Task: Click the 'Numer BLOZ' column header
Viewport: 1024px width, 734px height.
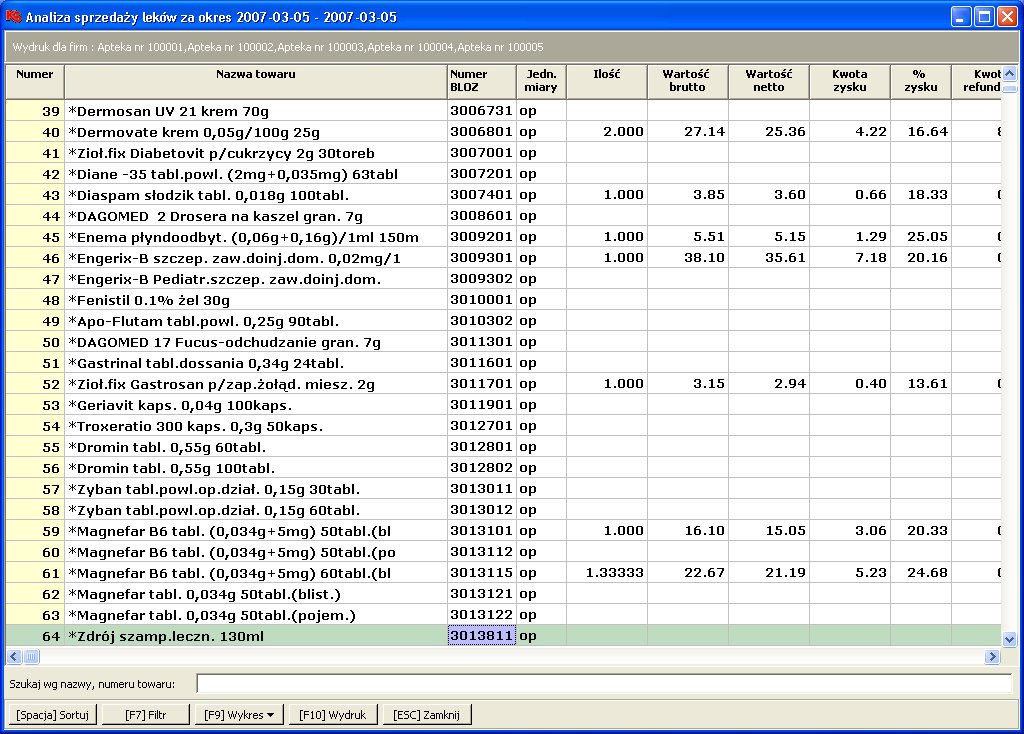Action: pyautogui.click(x=481, y=80)
